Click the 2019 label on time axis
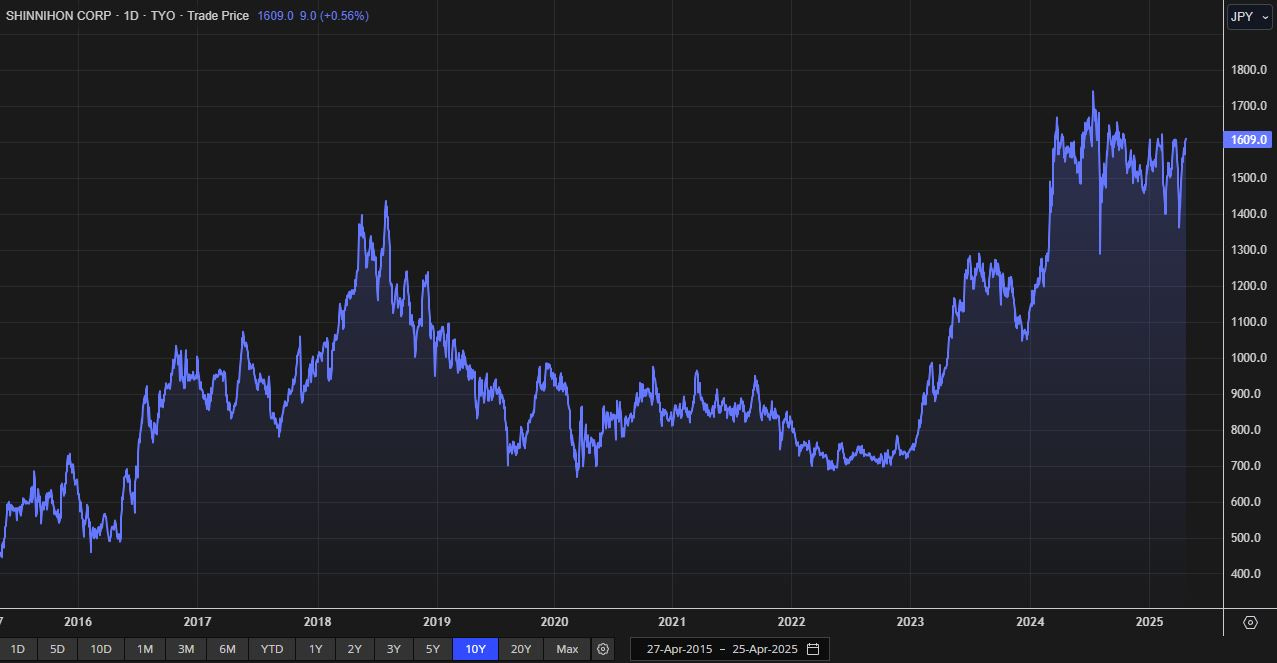The height and width of the screenshot is (663, 1277). coord(436,622)
